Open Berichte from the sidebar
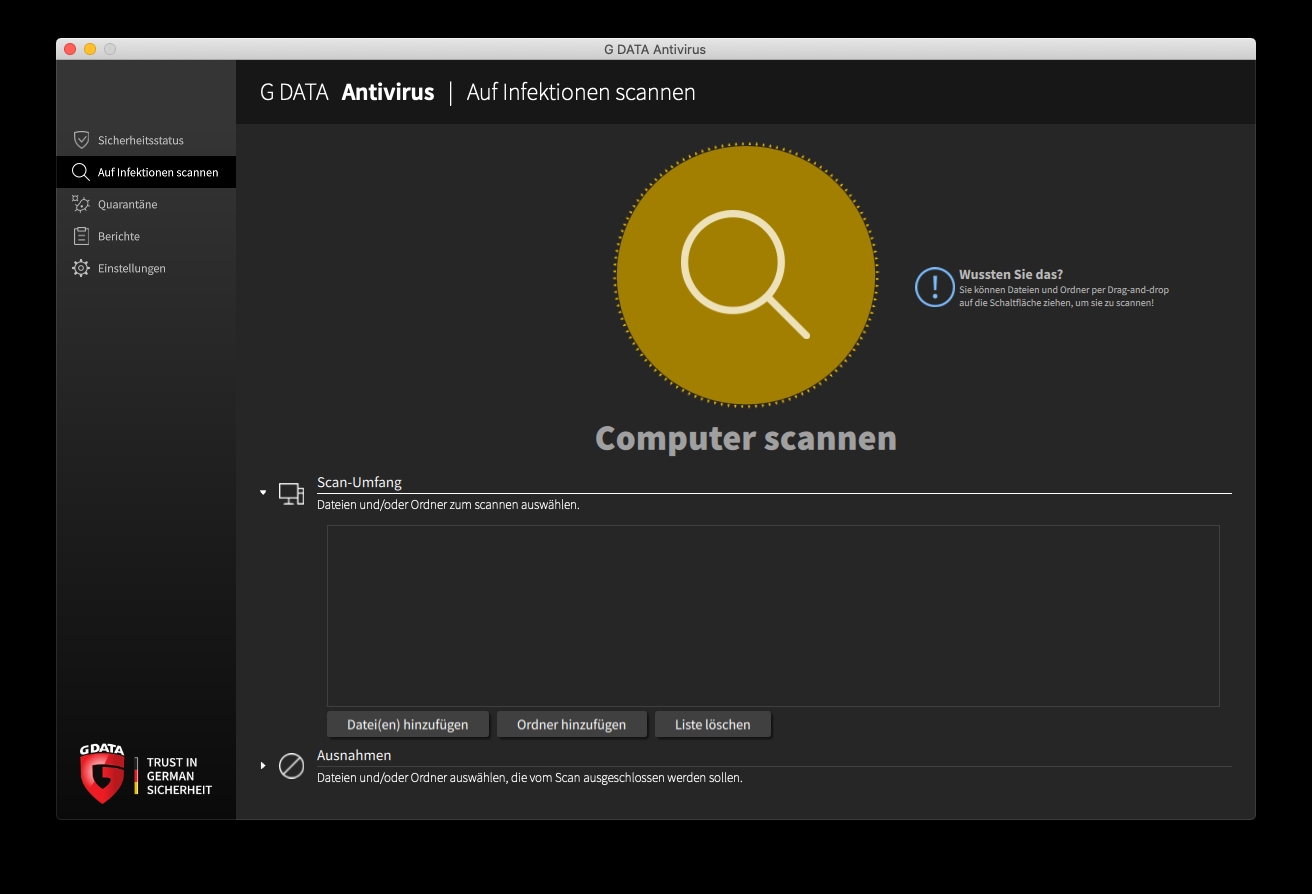 tap(146, 236)
